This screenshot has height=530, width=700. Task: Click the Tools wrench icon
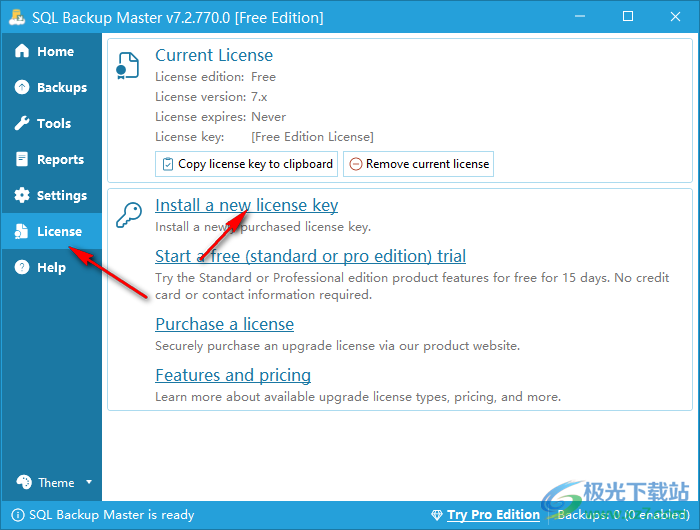[21, 124]
